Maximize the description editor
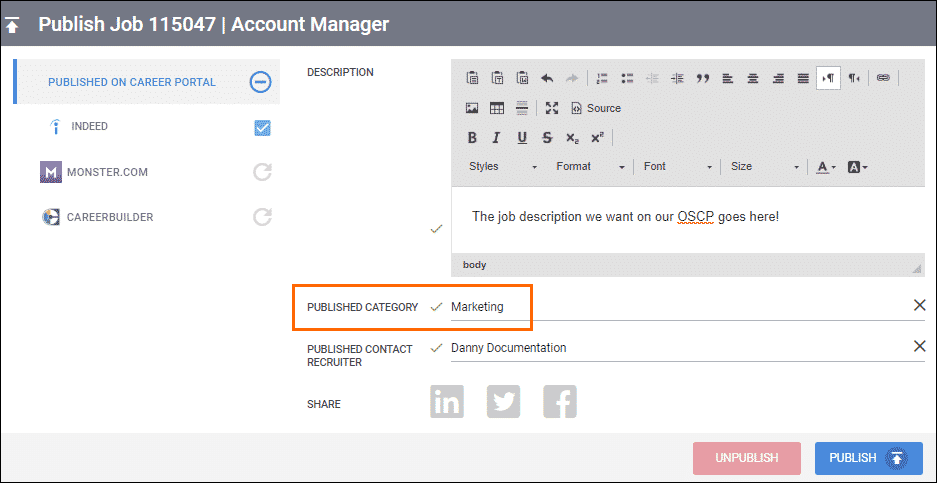The height and width of the screenshot is (483, 937). coord(552,108)
